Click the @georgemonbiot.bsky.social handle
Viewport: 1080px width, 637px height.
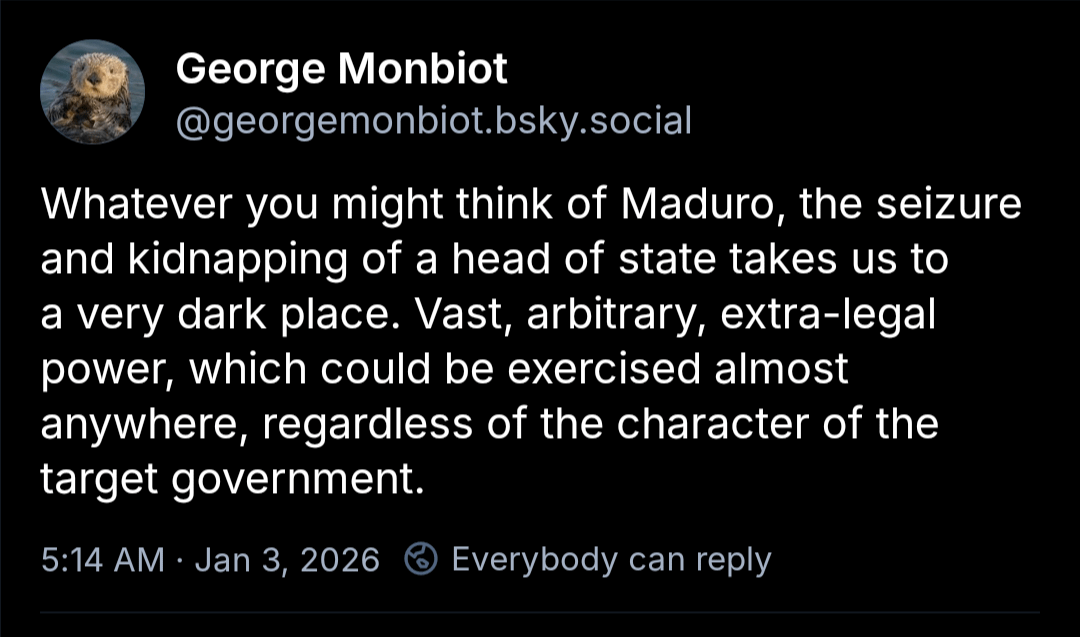[434, 122]
